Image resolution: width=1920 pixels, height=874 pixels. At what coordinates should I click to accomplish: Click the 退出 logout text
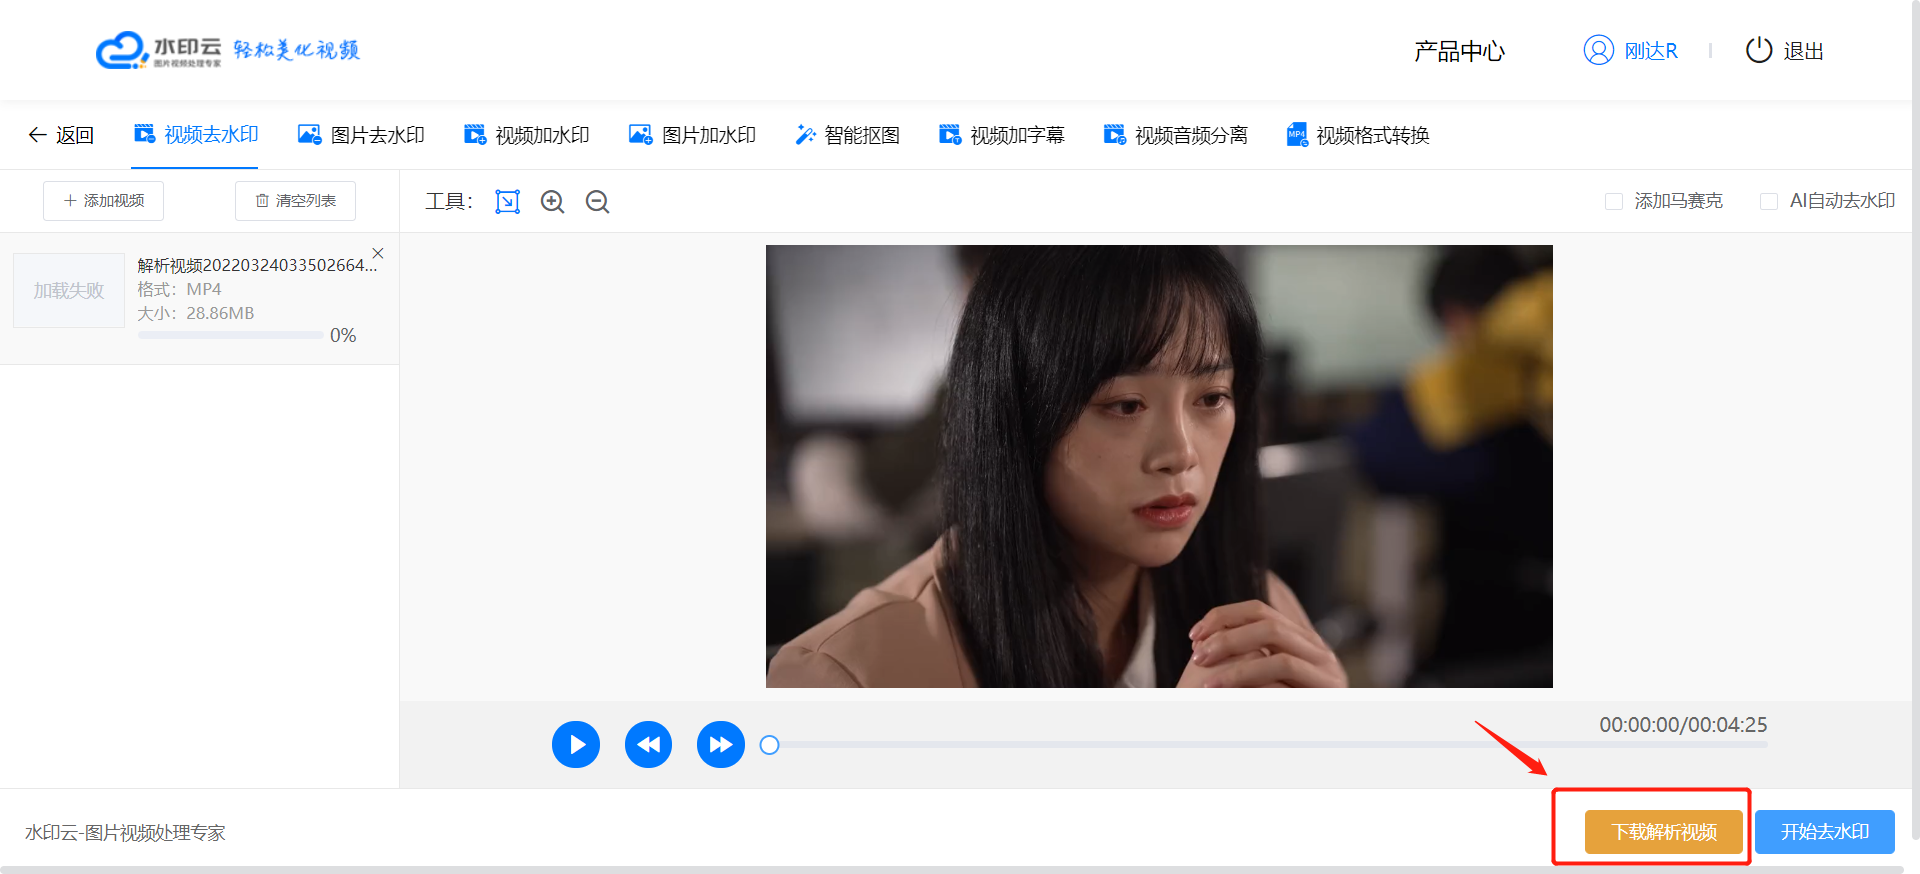point(1804,51)
